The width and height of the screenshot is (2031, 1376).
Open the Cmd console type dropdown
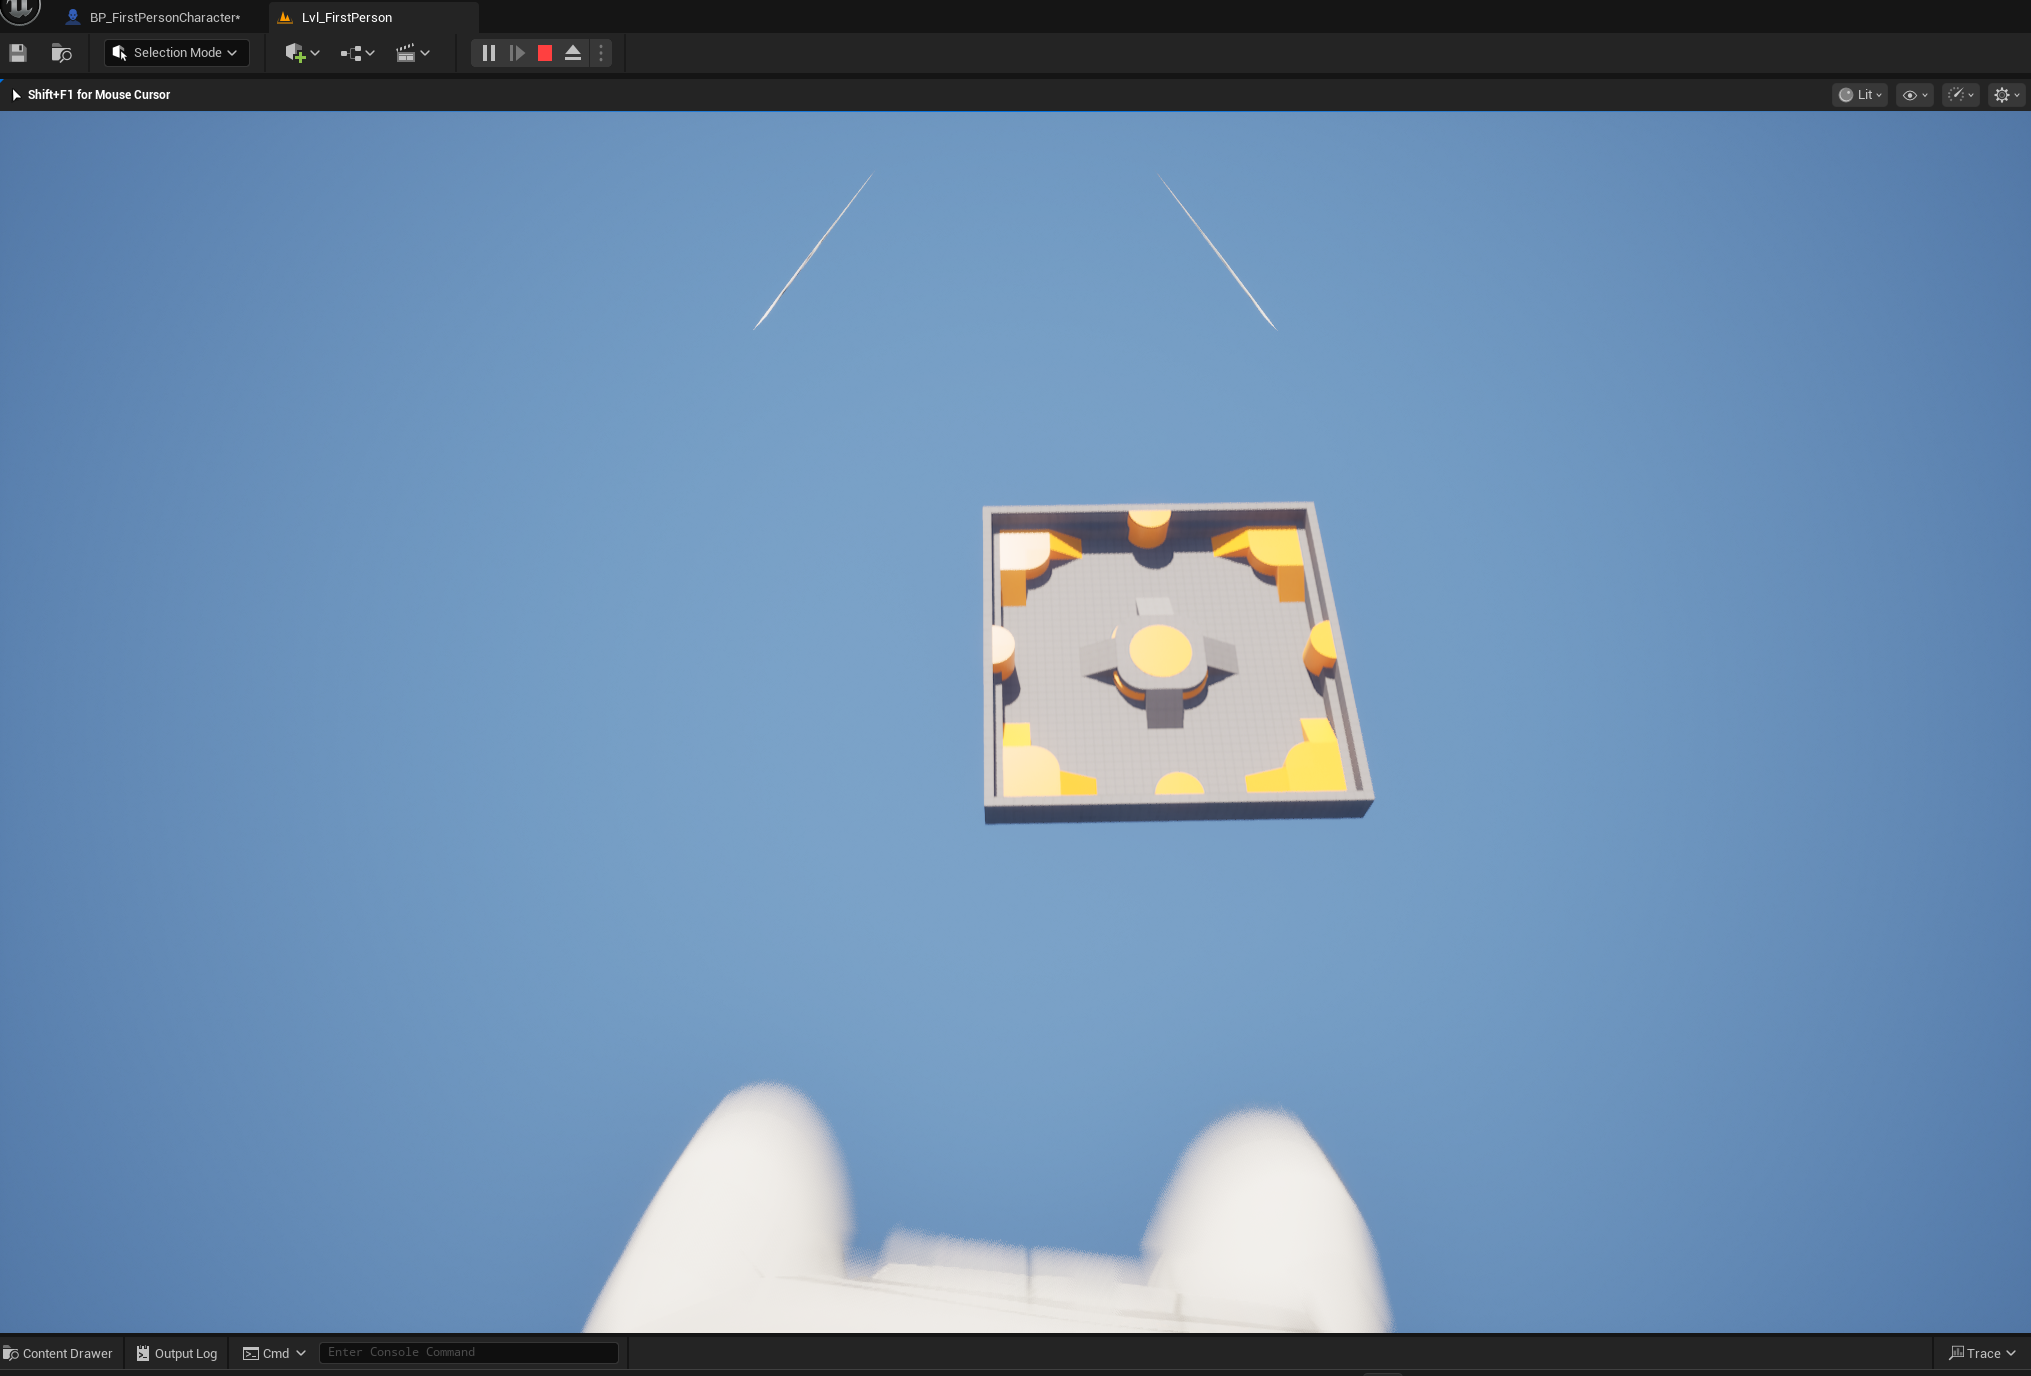[274, 1353]
